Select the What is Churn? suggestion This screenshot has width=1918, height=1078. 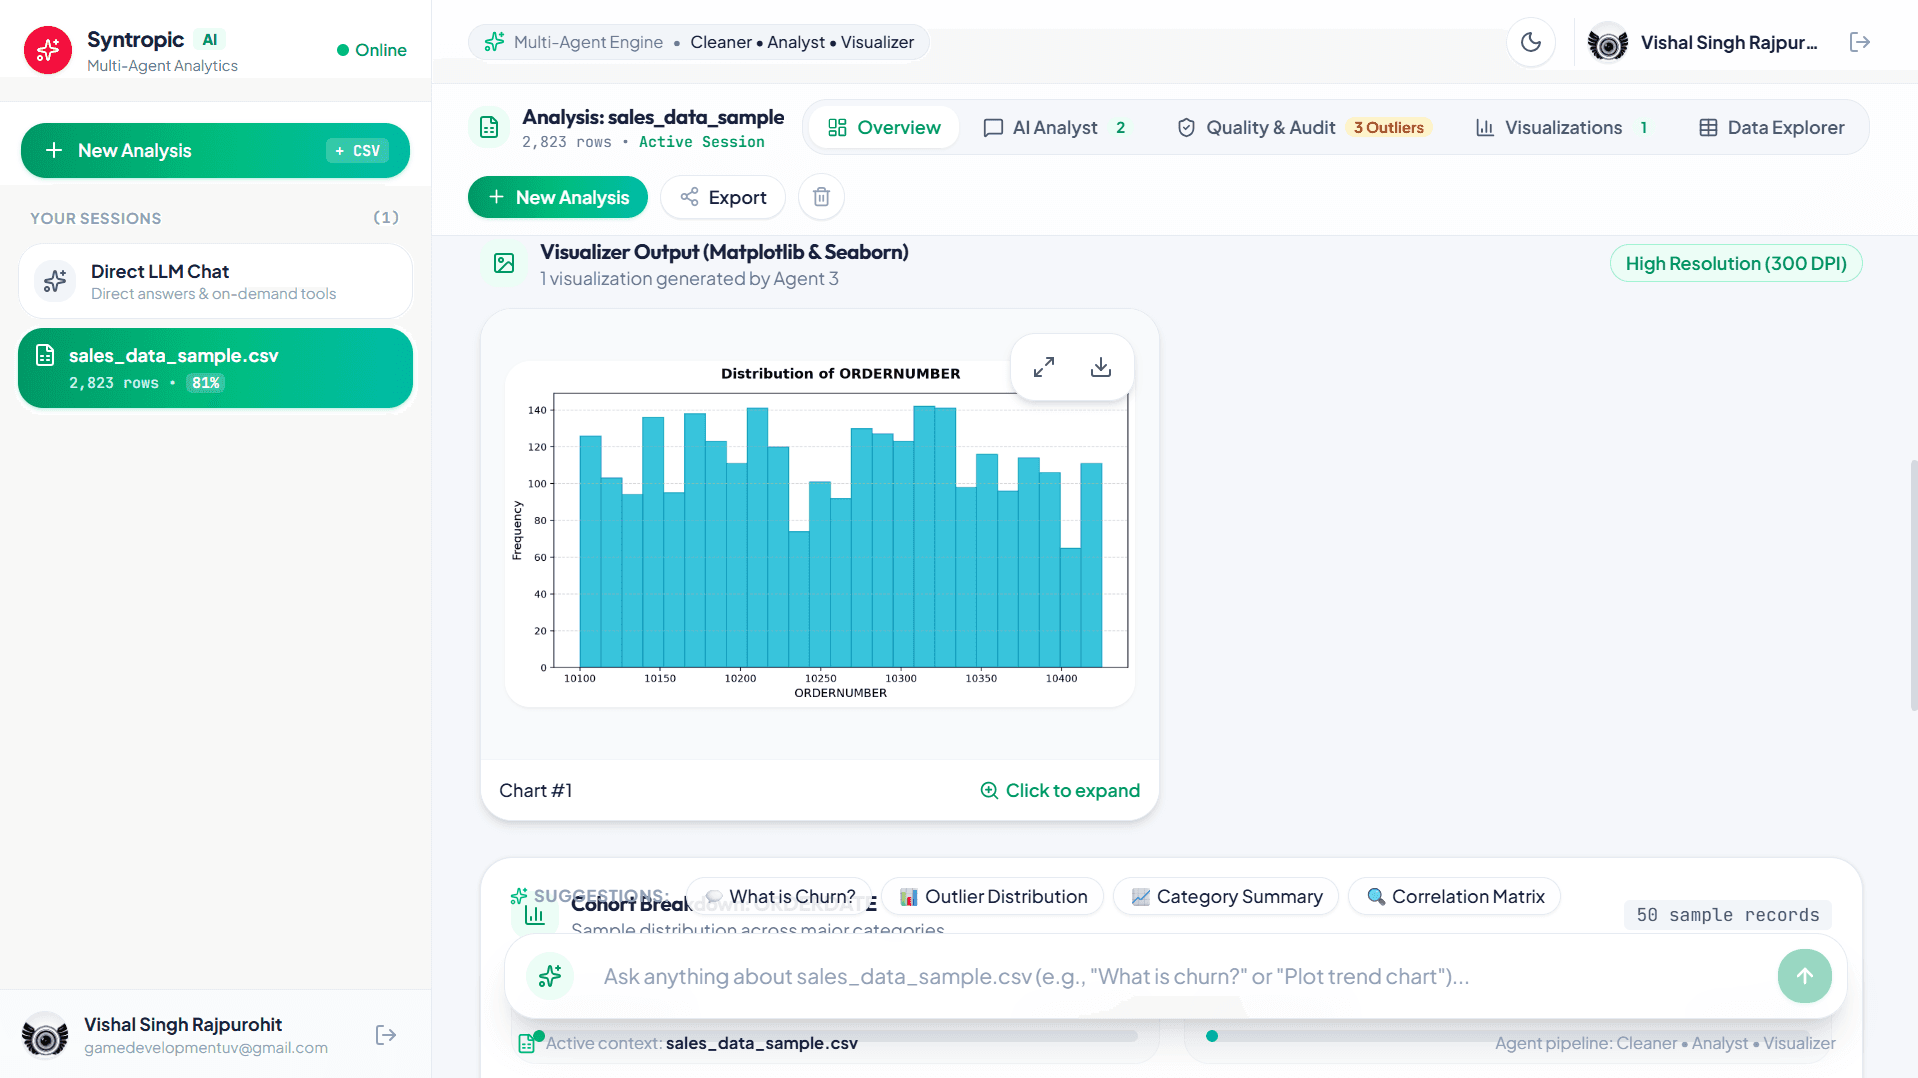[x=779, y=897]
